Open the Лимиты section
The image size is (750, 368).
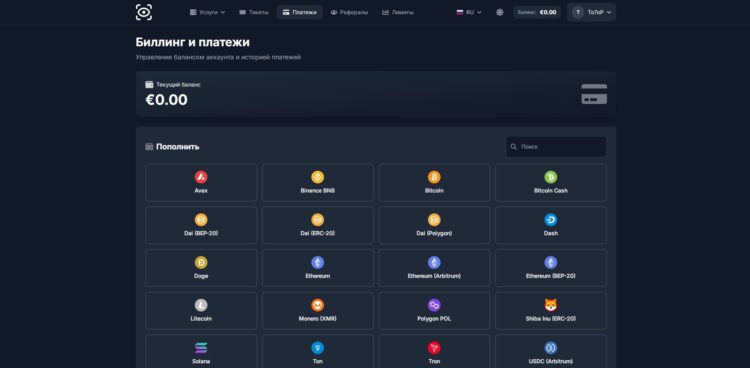pyautogui.click(x=398, y=12)
